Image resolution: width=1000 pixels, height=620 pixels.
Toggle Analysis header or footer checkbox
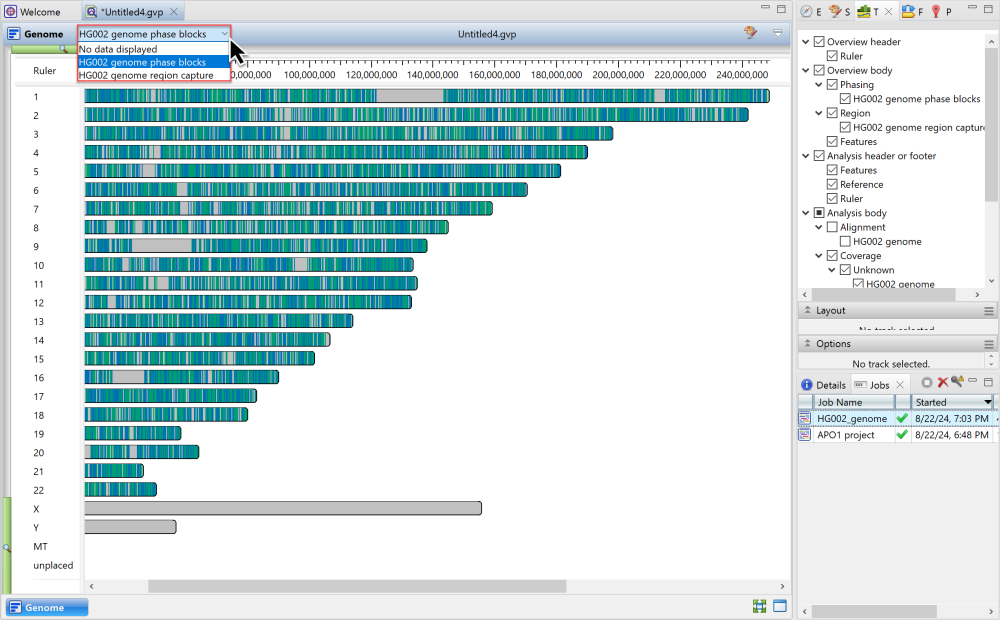(820, 156)
